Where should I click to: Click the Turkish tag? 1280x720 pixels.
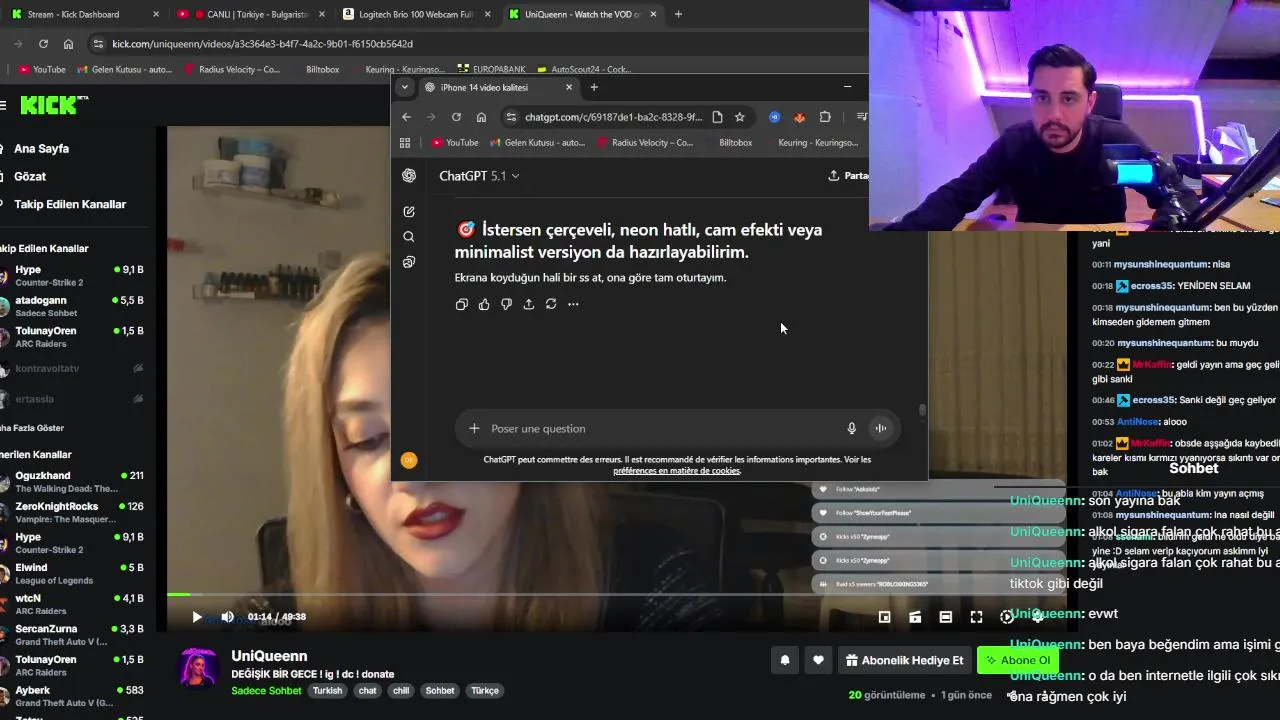[327, 691]
